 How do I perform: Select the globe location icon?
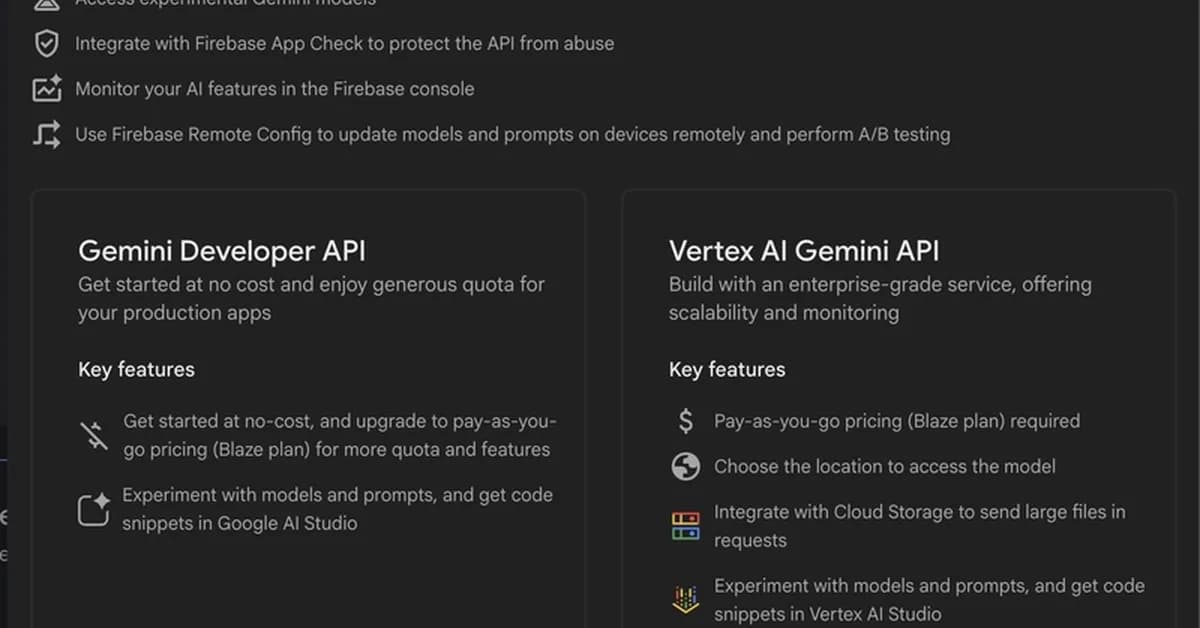tap(685, 466)
